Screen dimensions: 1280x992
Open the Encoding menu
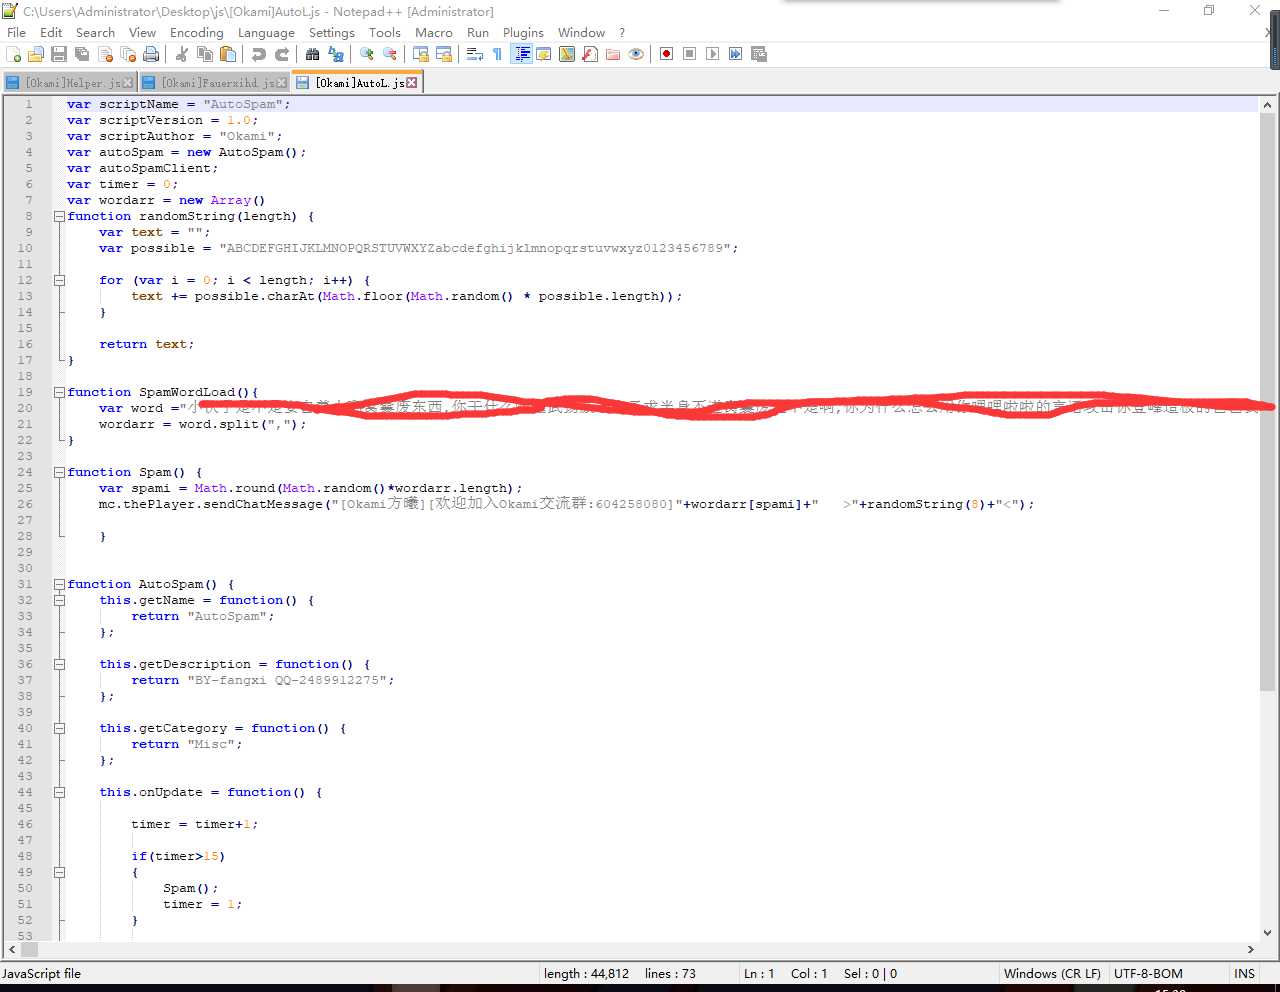(196, 32)
